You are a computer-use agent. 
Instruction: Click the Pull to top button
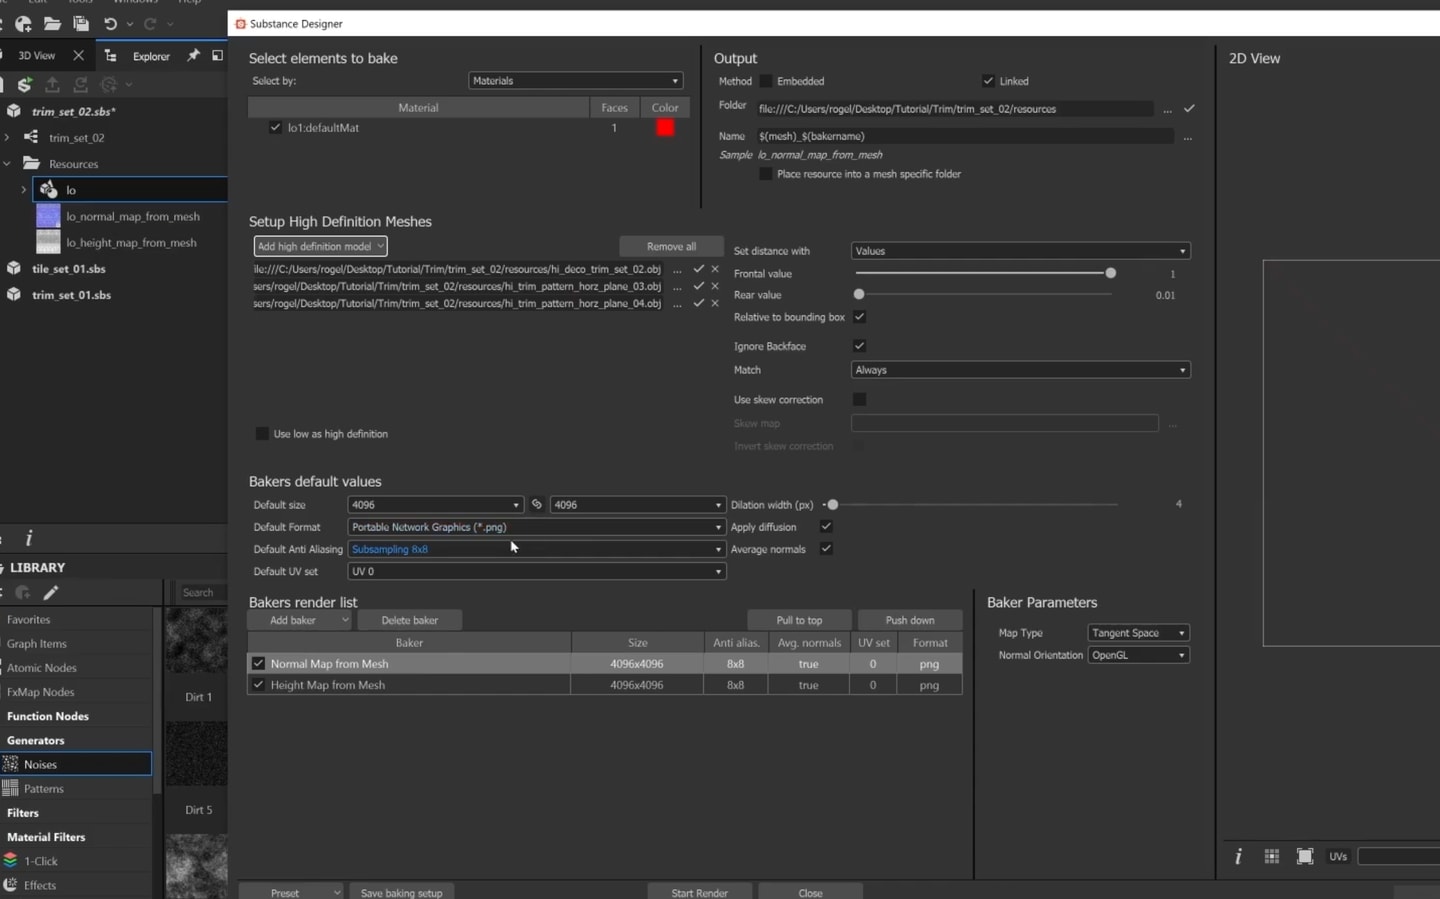pyautogui.click(x=799, y=620)
